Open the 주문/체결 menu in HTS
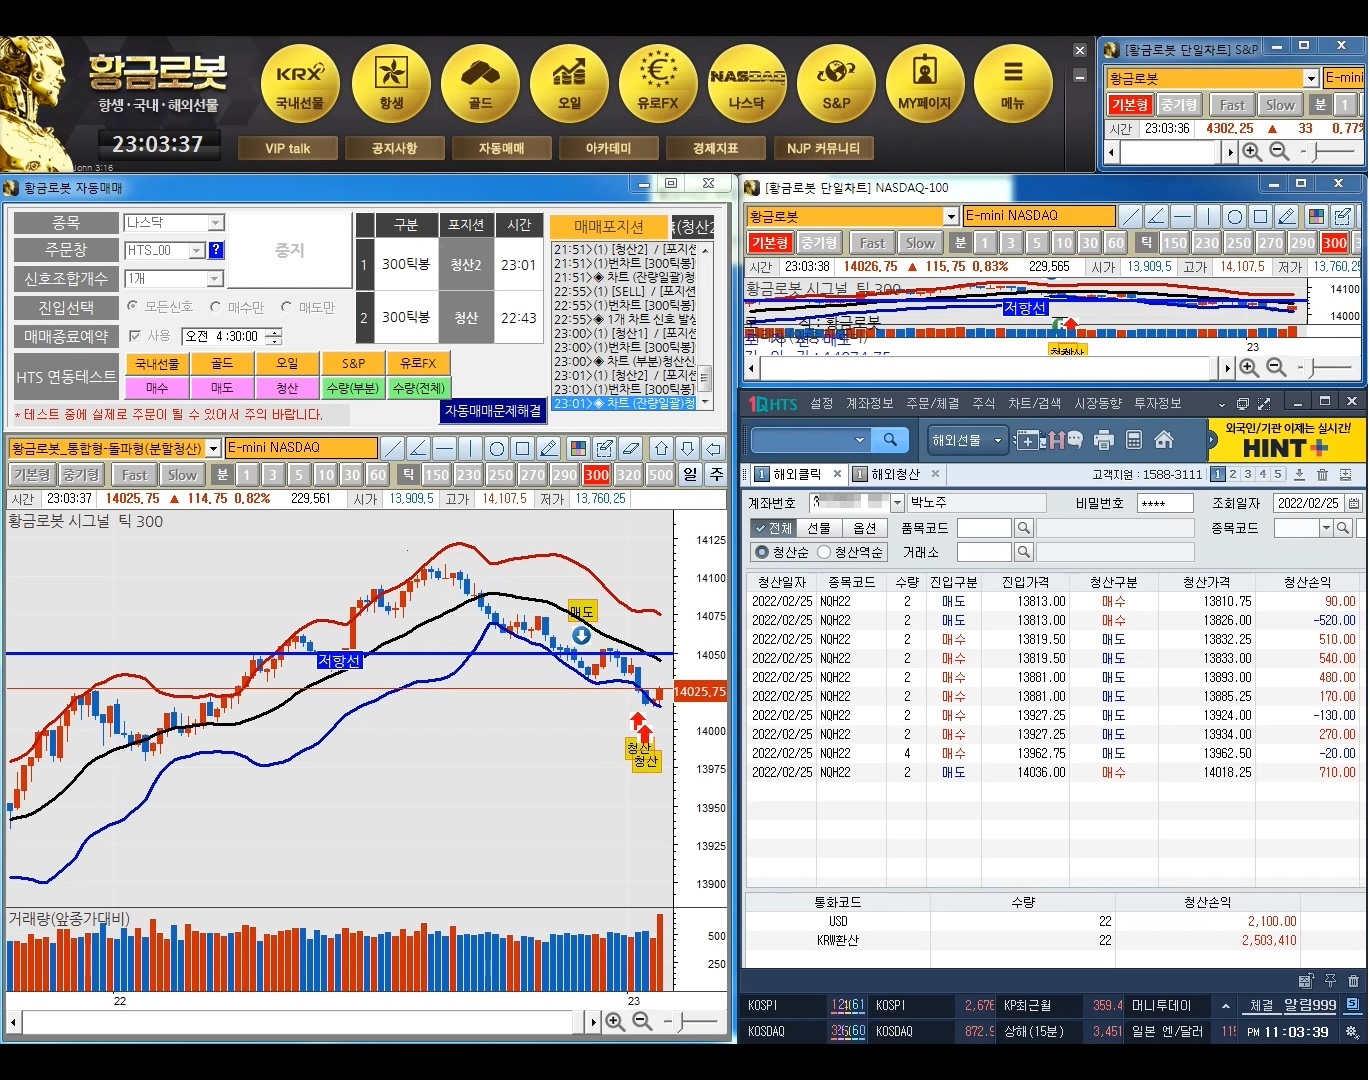 [x=932, y=403]
